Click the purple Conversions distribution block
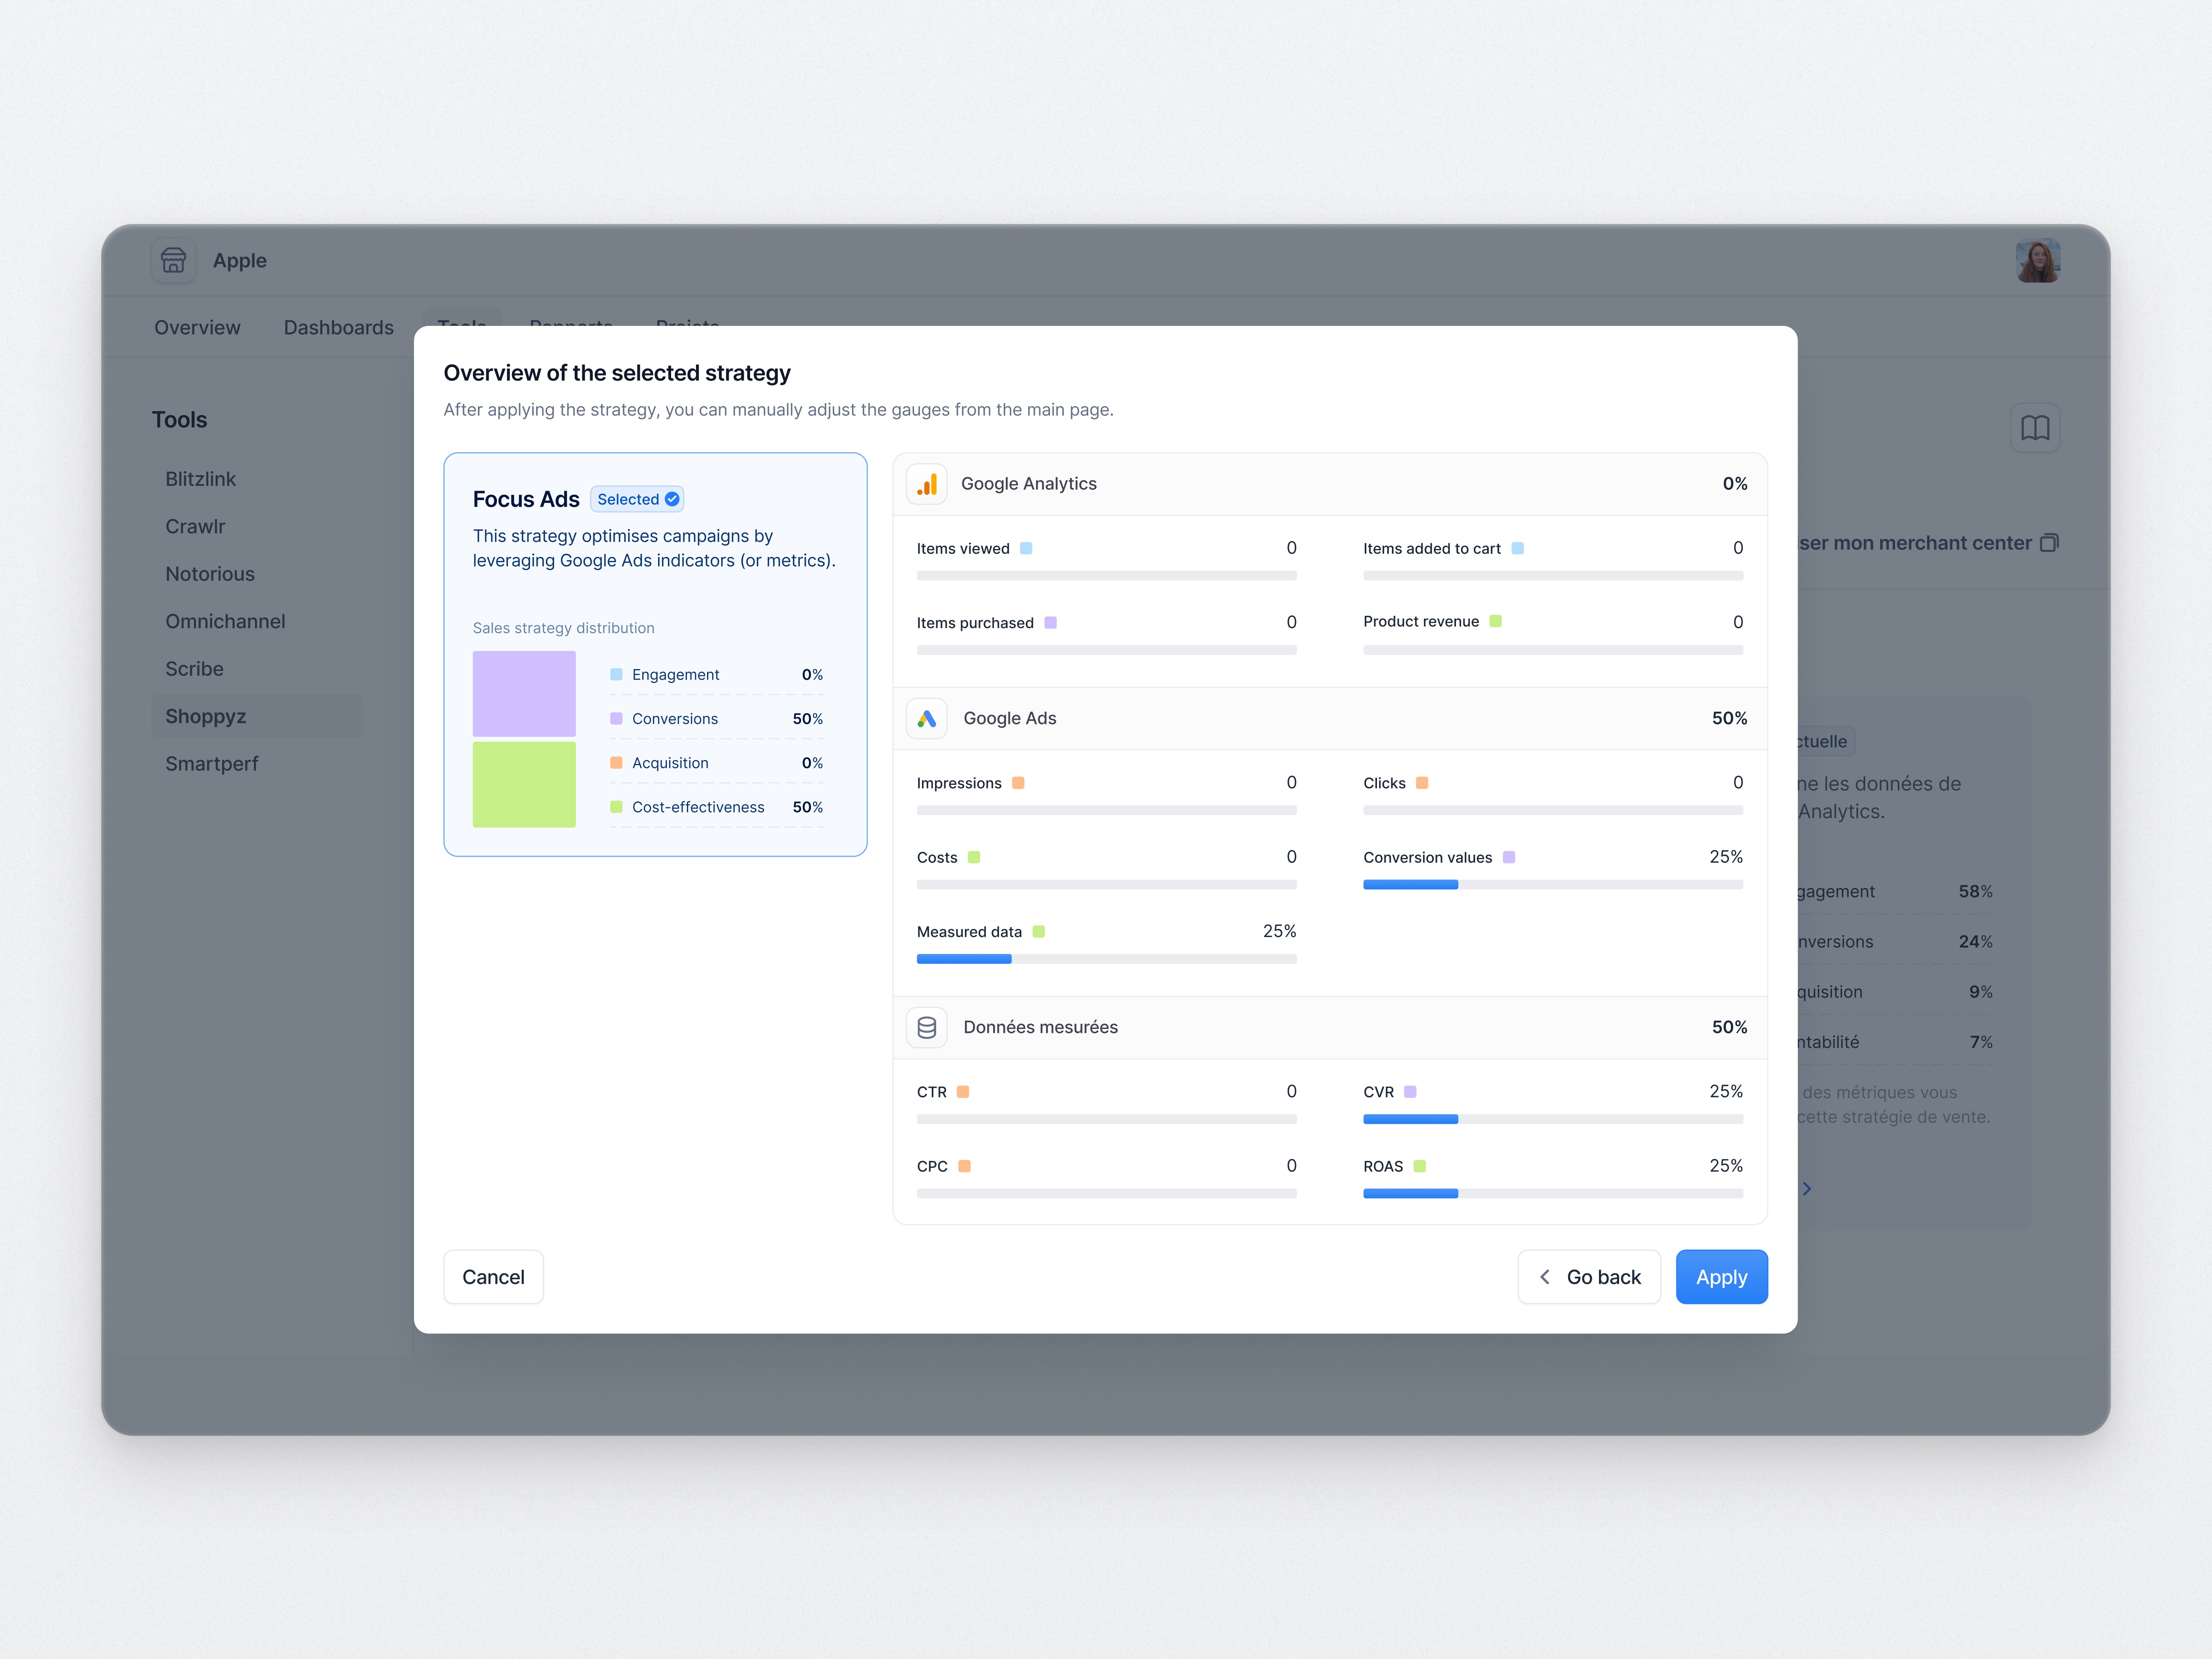 524,694
